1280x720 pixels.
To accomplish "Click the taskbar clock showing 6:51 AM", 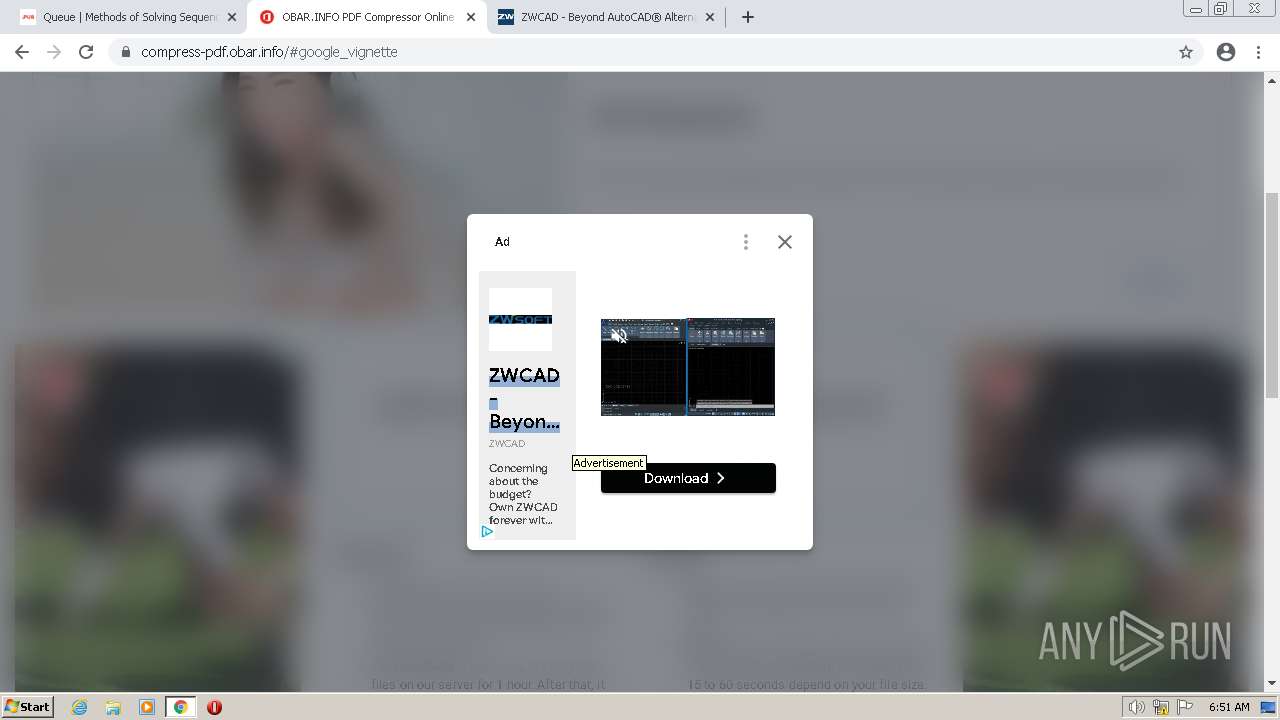I will click(x=1229, y=707).
